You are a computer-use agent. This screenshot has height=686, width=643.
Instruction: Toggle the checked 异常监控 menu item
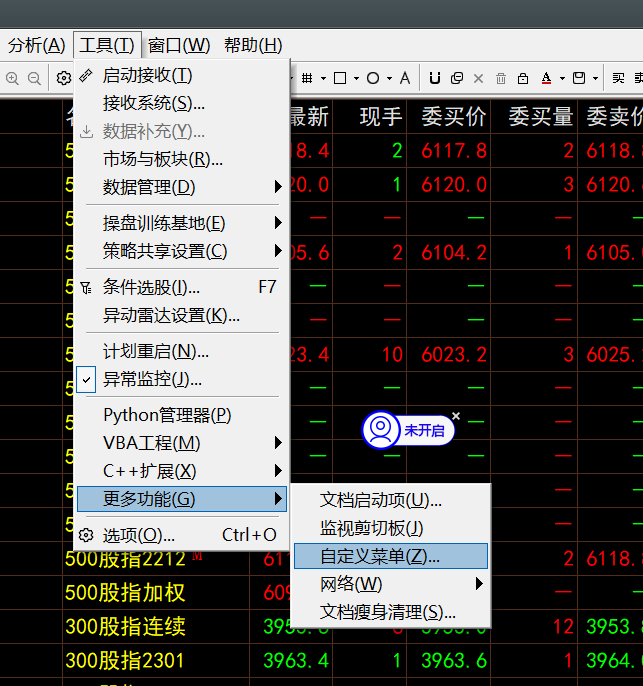coord(152,380)
